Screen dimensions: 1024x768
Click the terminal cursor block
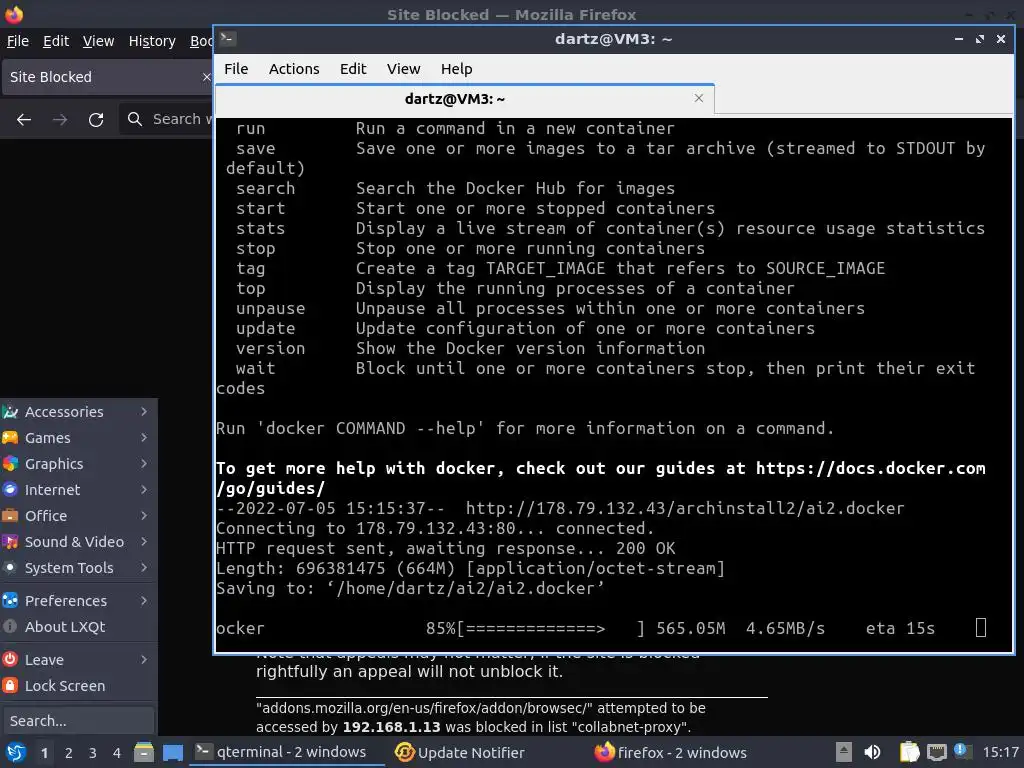[x=980, y=628]
